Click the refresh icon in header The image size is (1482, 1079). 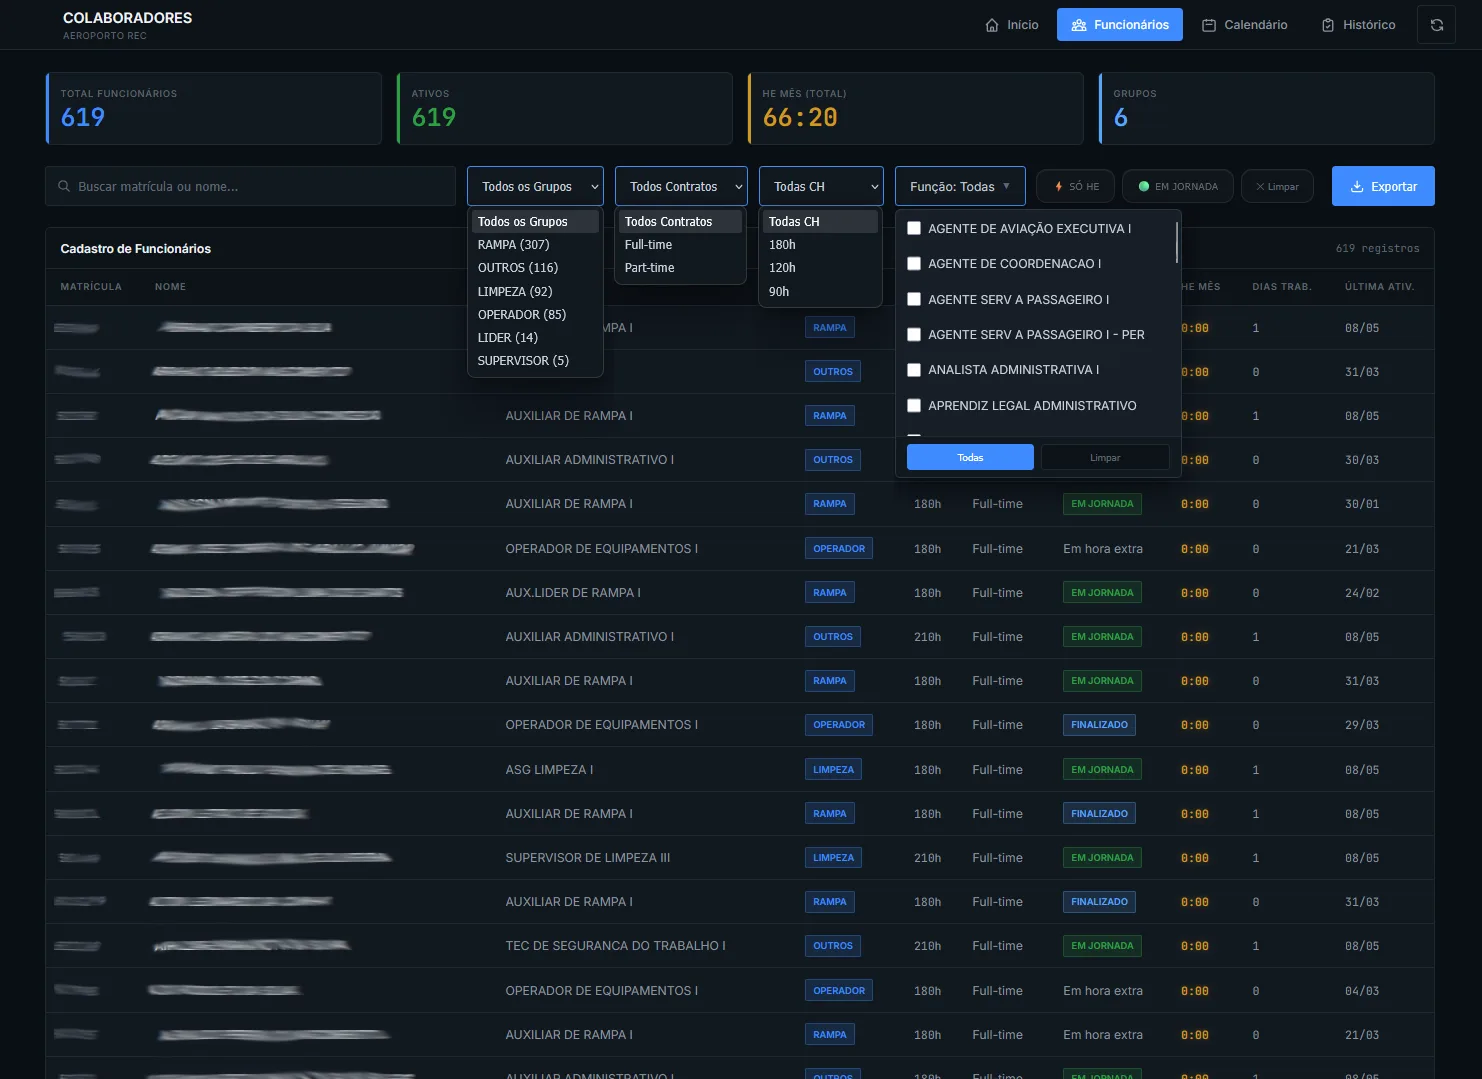point(1436,25)
